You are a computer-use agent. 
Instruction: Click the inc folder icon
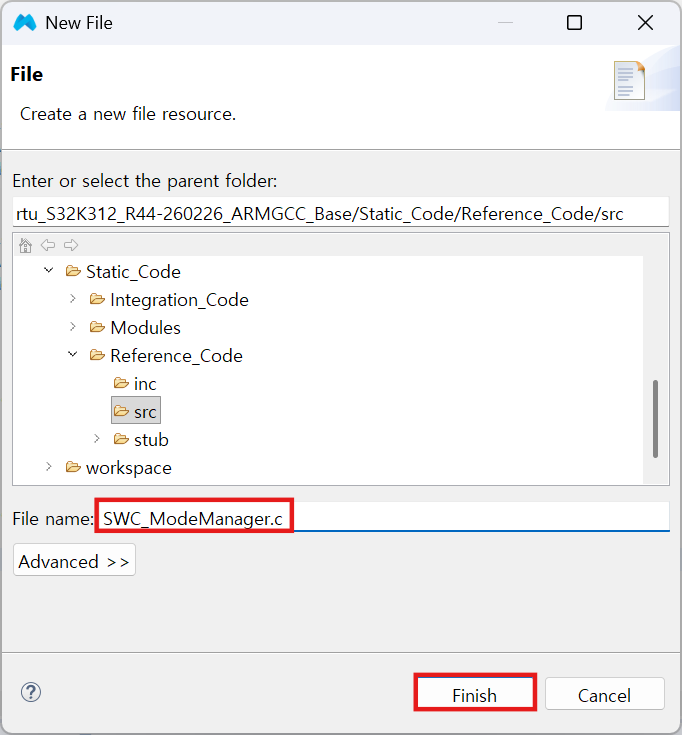point(121,383)
